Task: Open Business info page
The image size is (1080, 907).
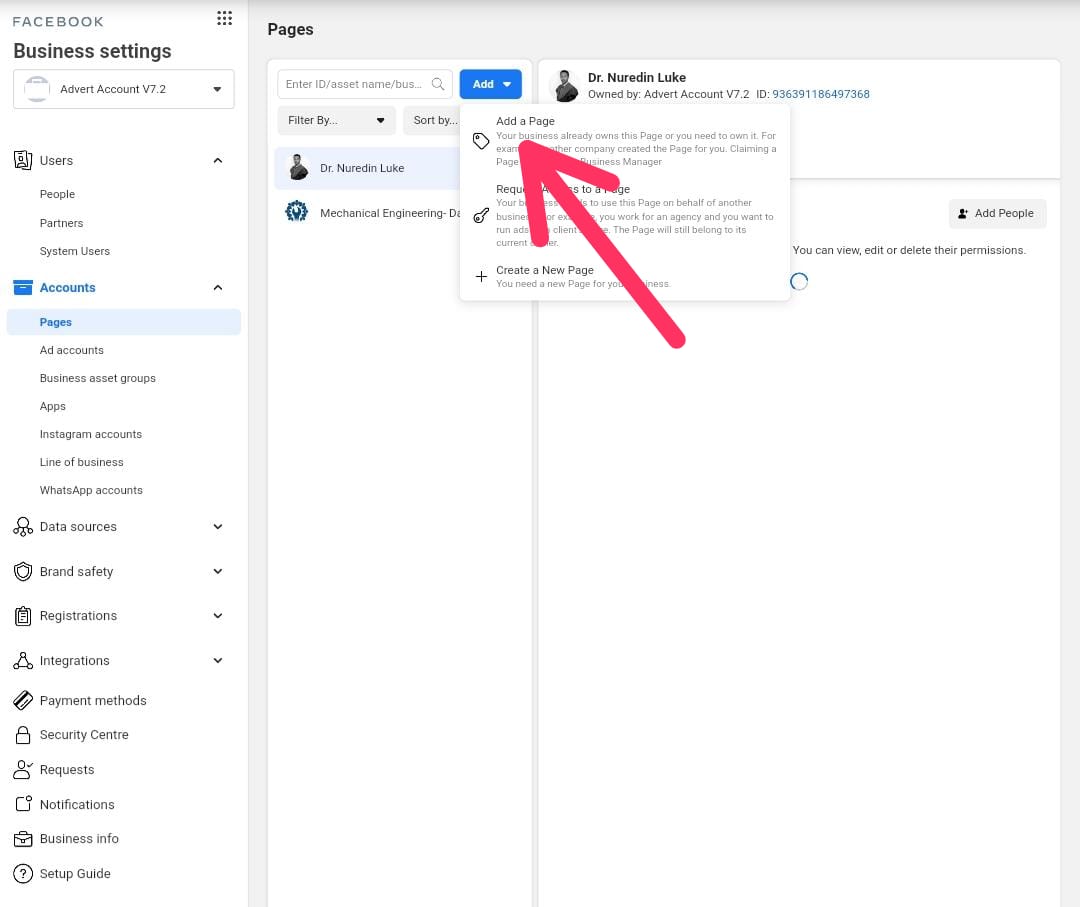Action: pyautogui.click(x=79, y=839)
